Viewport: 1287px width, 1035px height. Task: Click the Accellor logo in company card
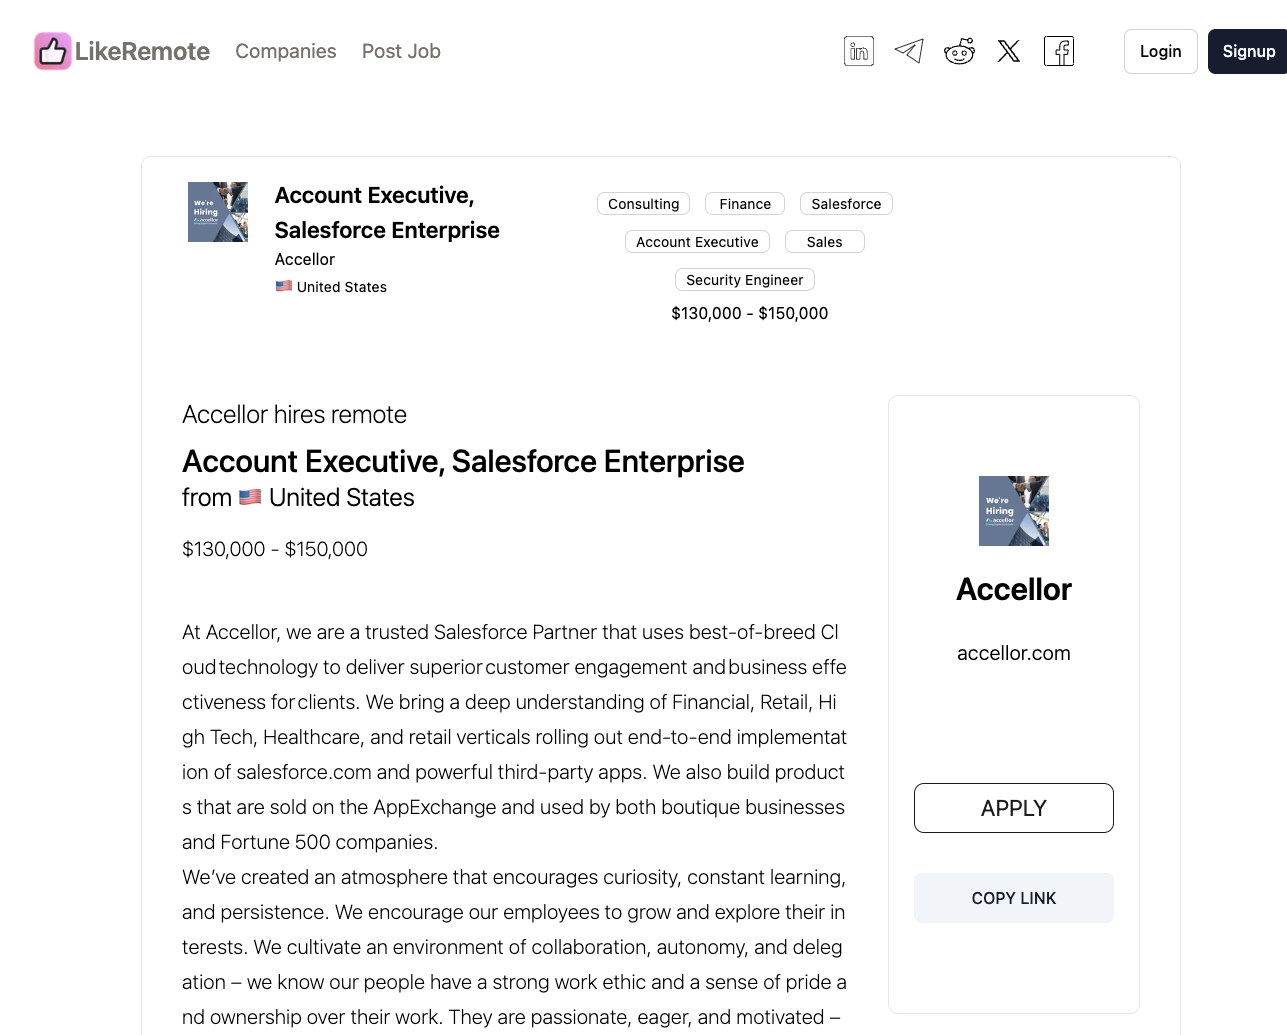[1014, 511]
